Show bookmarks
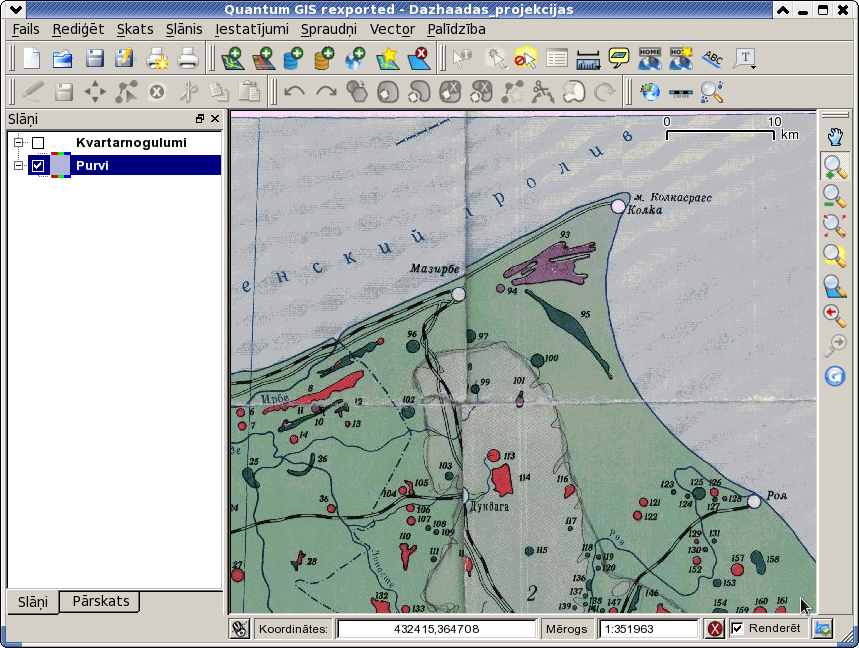The width and height of the screenshot is (859, 648). tap(650, 58)
